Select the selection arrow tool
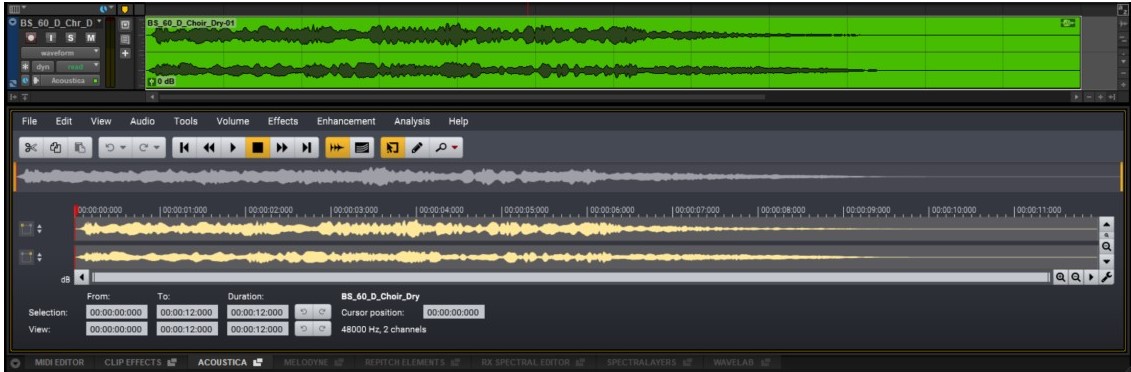The height and width of the screenshot is (372, 1131). 392,147
